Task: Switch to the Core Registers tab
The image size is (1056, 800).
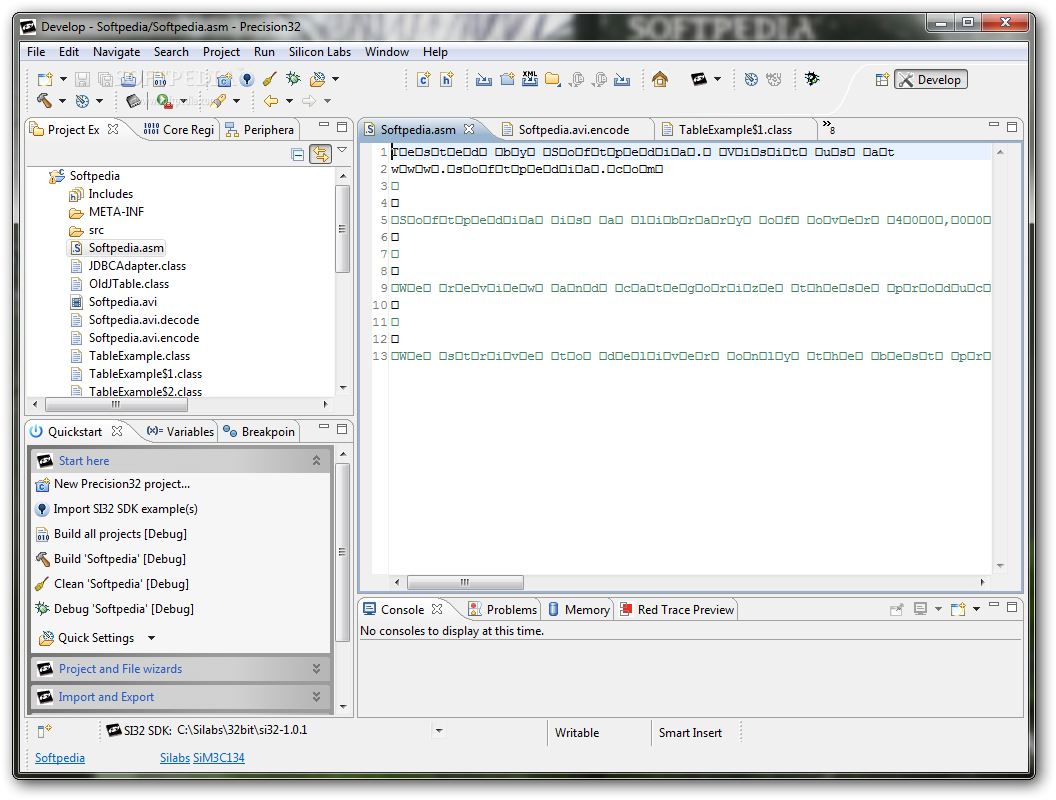Action: [180, 129]
